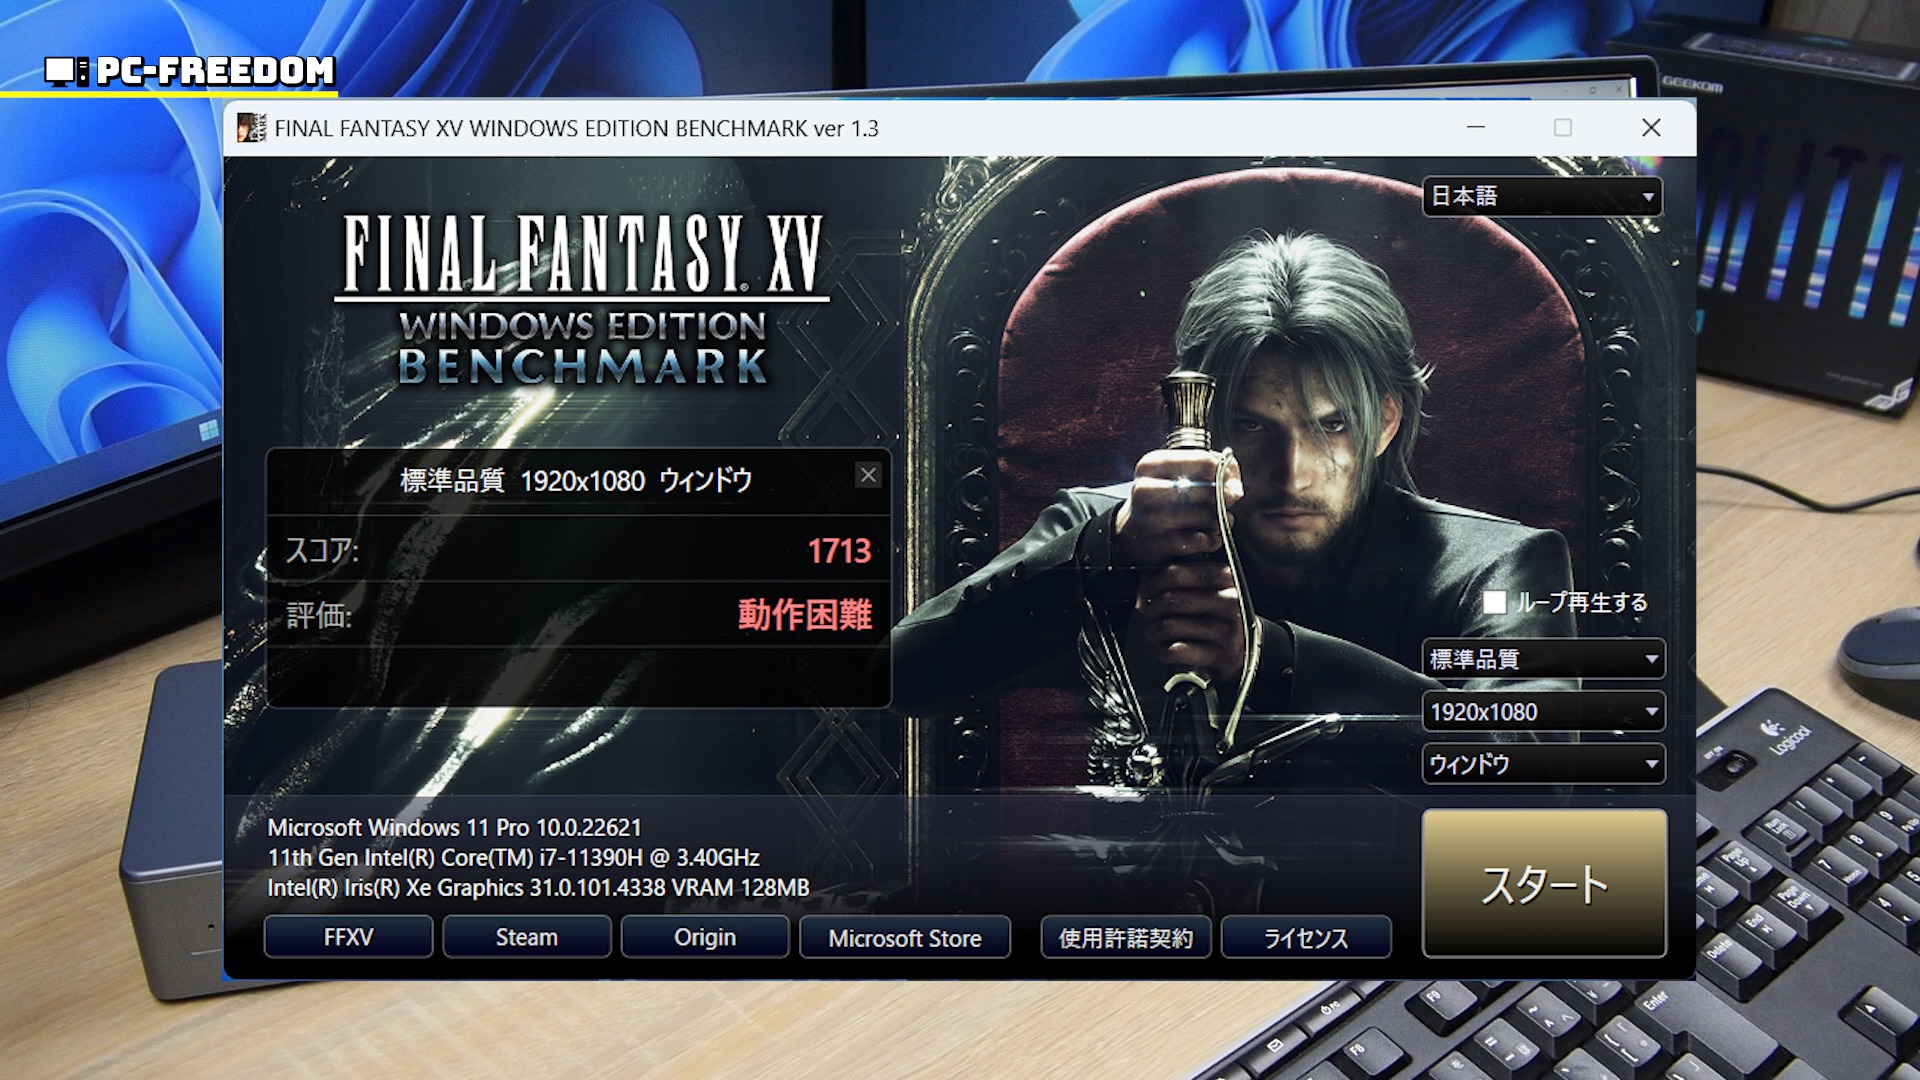Click the 1713 score value
The width and height of the screenshot is (1920, 1080).
tap(839, 551)
